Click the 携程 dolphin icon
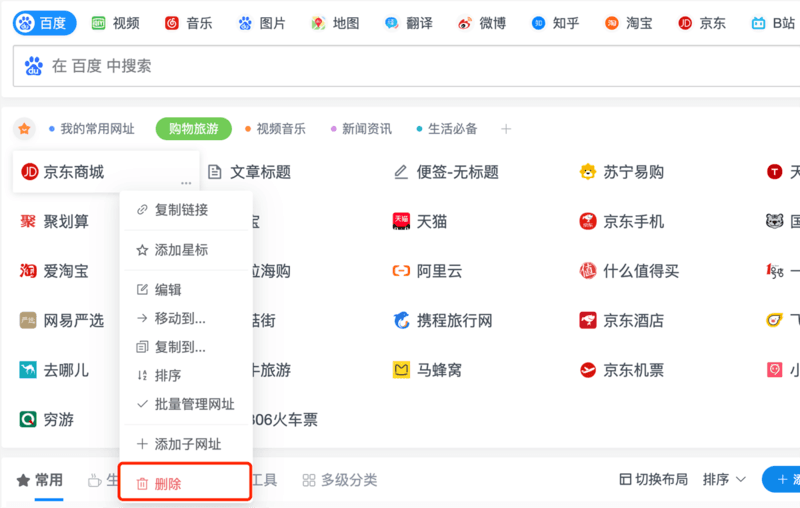 (x=401, y=320)
